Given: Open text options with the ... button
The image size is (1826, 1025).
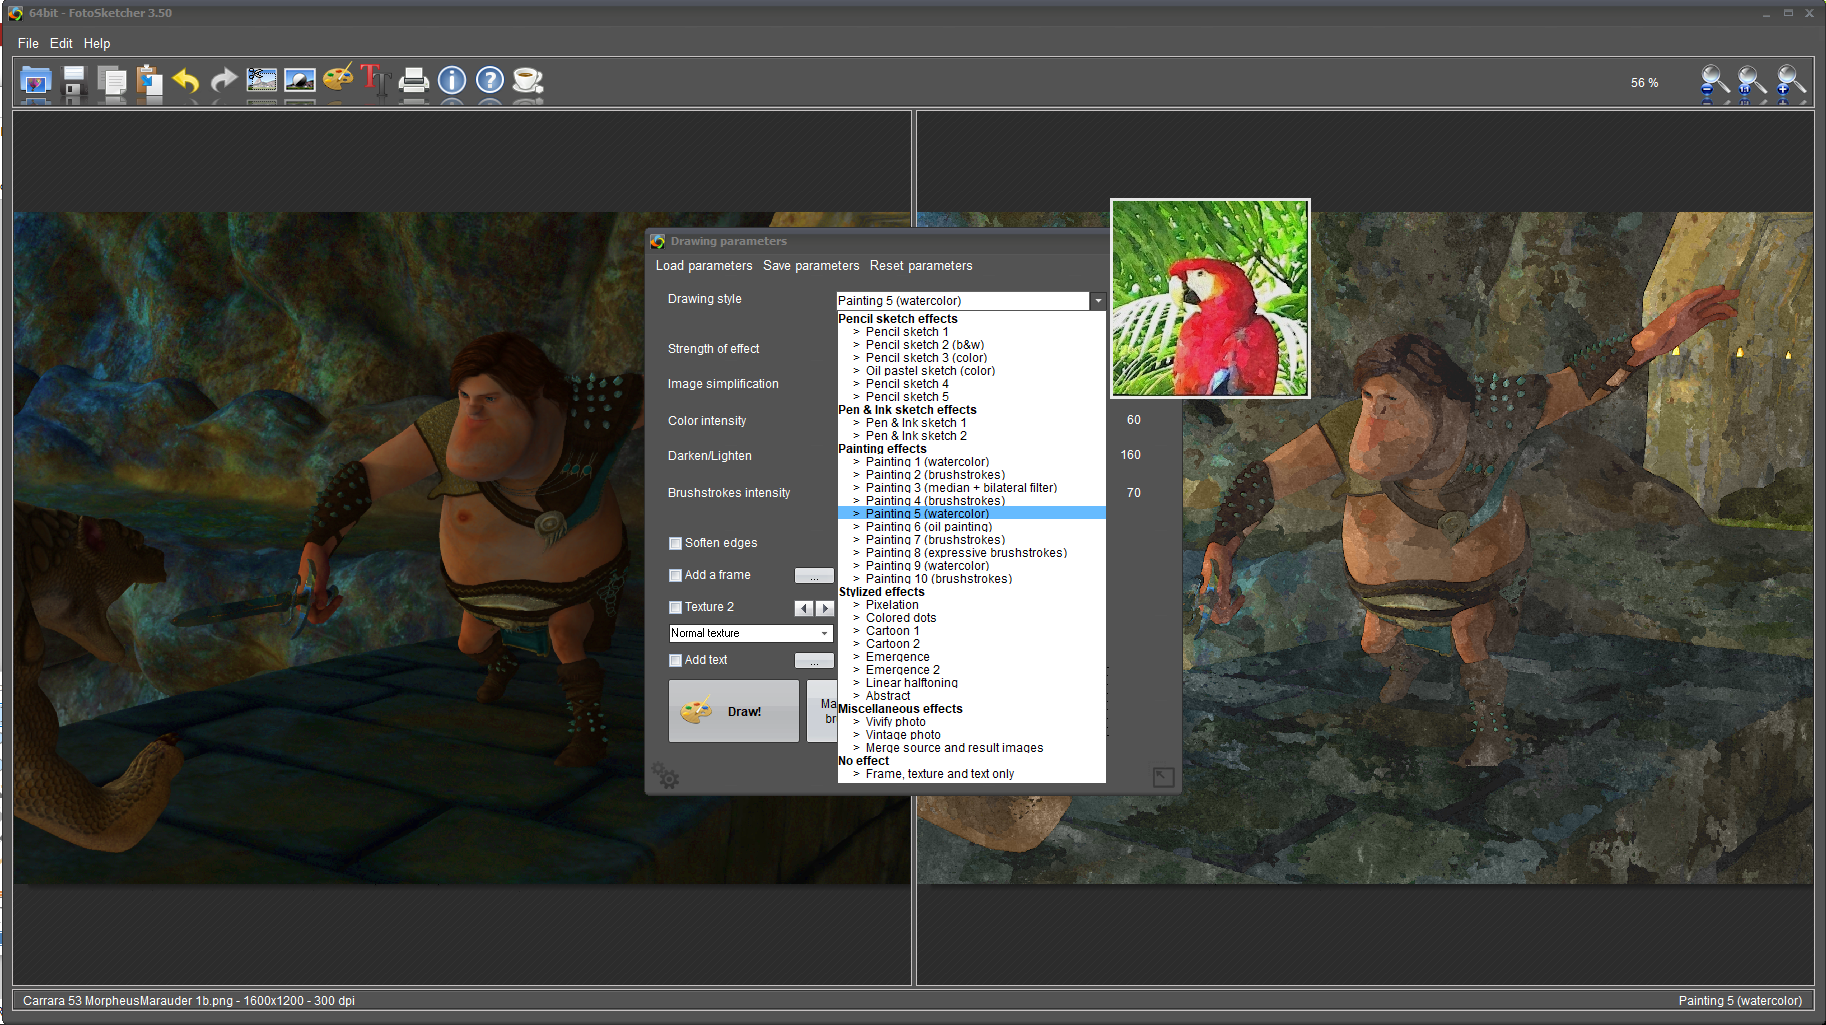Looking at the screenshot, I should click(814, 661).
